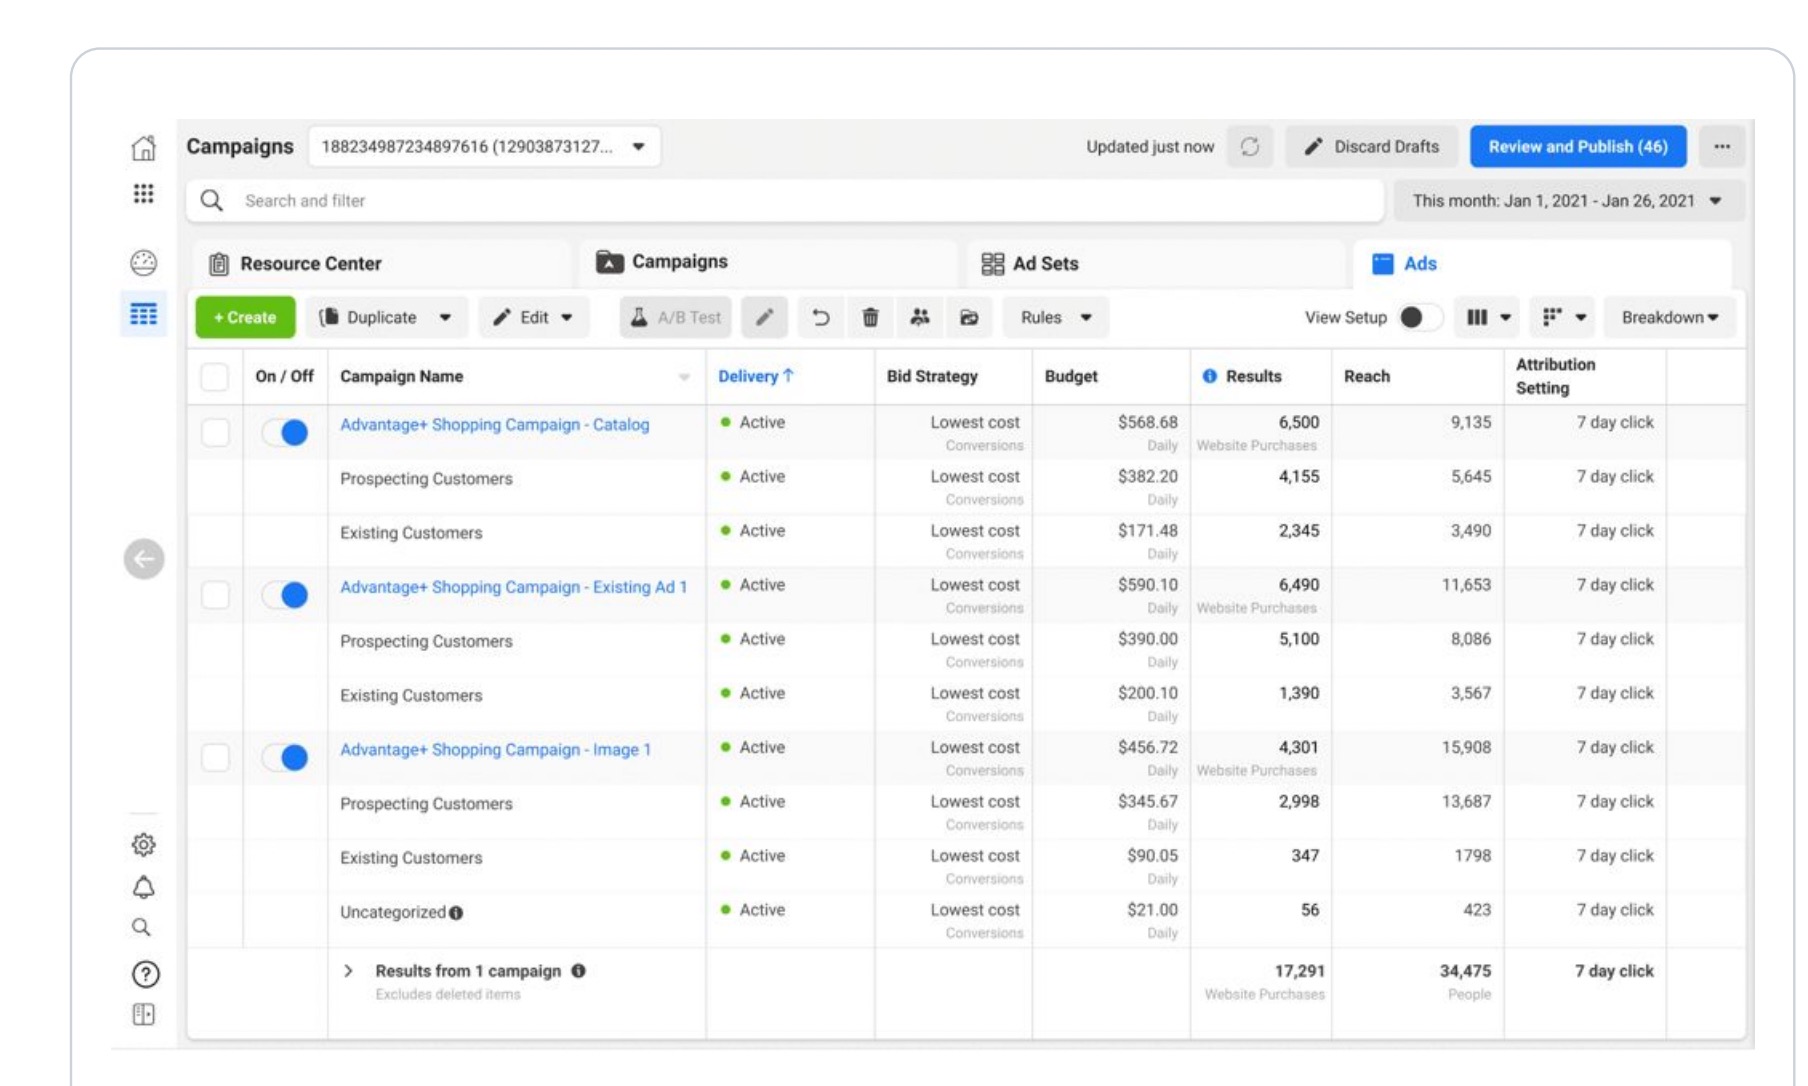This screenshot has width=1808, height=1086.
Task: Click the trash delete icon in toolbar
Action: click(x=870, y=317)
